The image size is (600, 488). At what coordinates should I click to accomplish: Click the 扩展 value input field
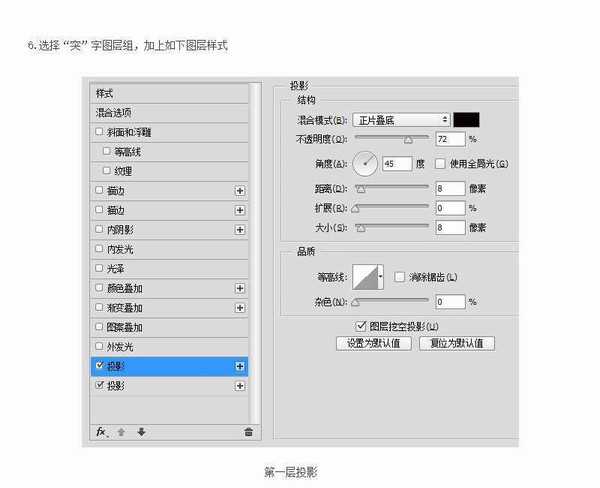[450, 208]
